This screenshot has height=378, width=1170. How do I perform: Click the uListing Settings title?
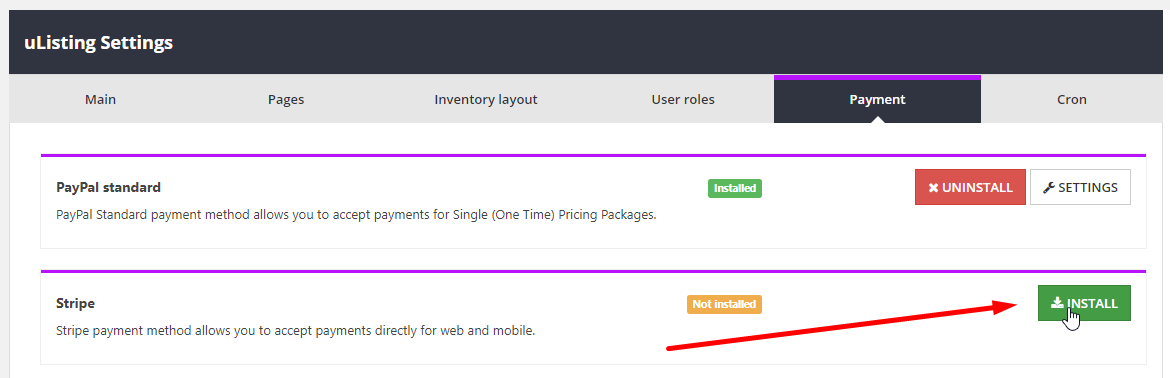coord(98,42)
